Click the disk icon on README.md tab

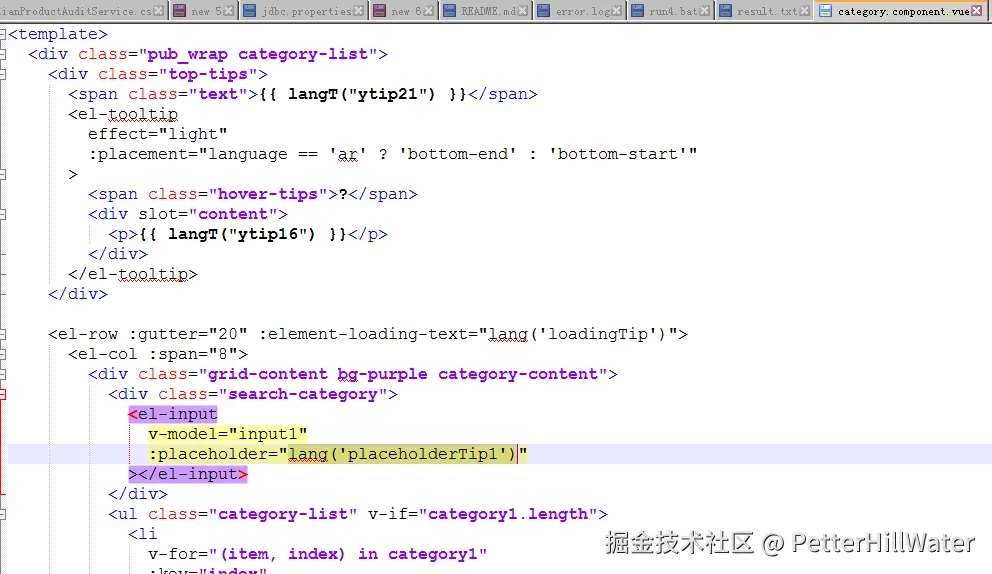[450, 11]
